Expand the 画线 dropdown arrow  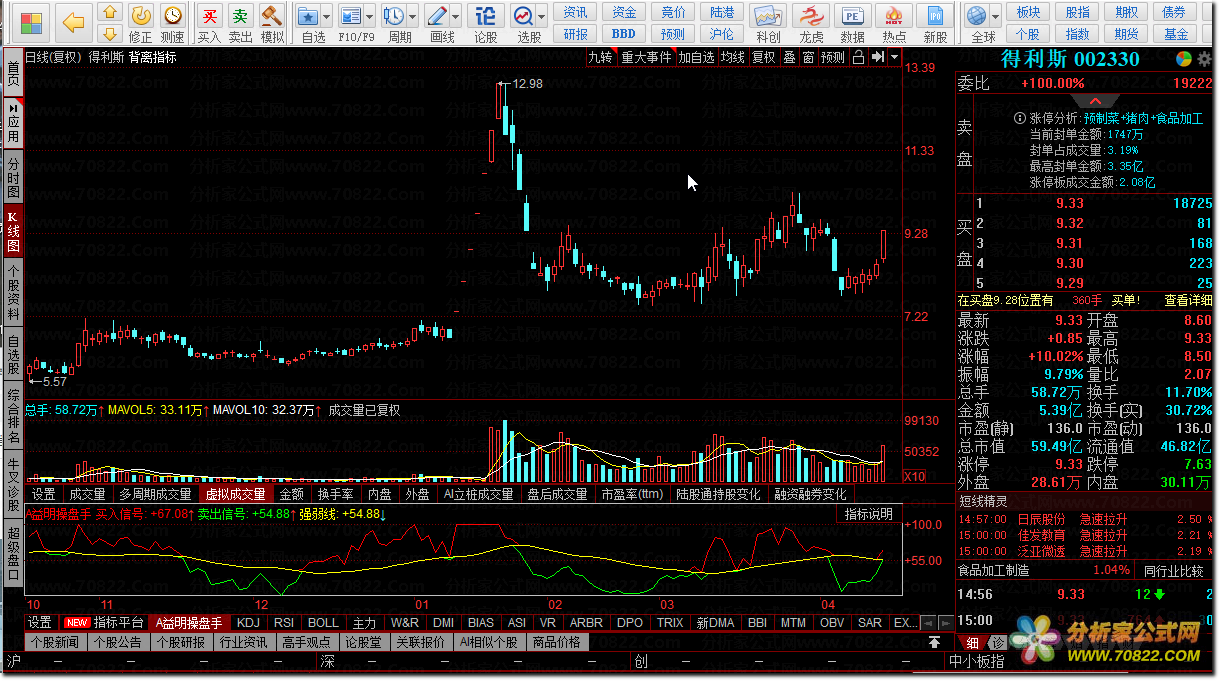454,15
